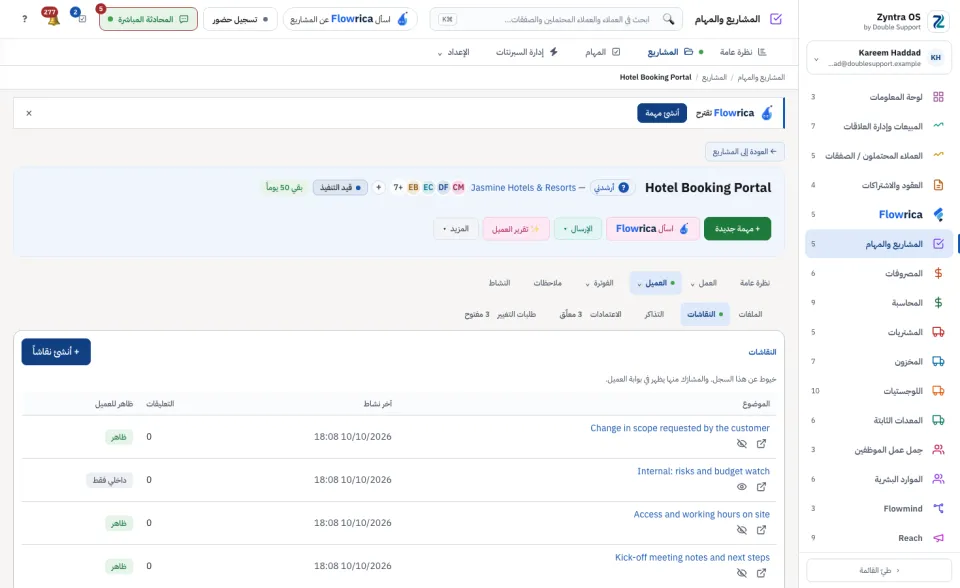Open 'Kick-off meeting notes' external link icon
This screenshot has height=588, width=960.
[x=761, y=573]
